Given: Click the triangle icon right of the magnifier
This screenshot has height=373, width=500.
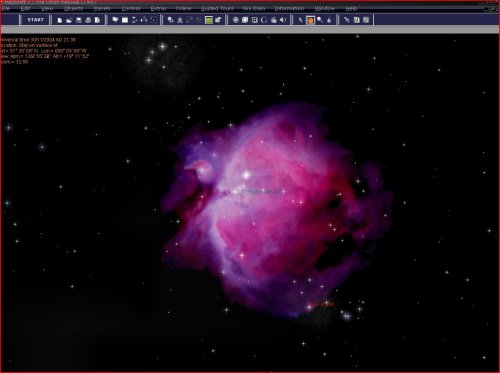Looking at the screenshot, I should coord(329,20).
